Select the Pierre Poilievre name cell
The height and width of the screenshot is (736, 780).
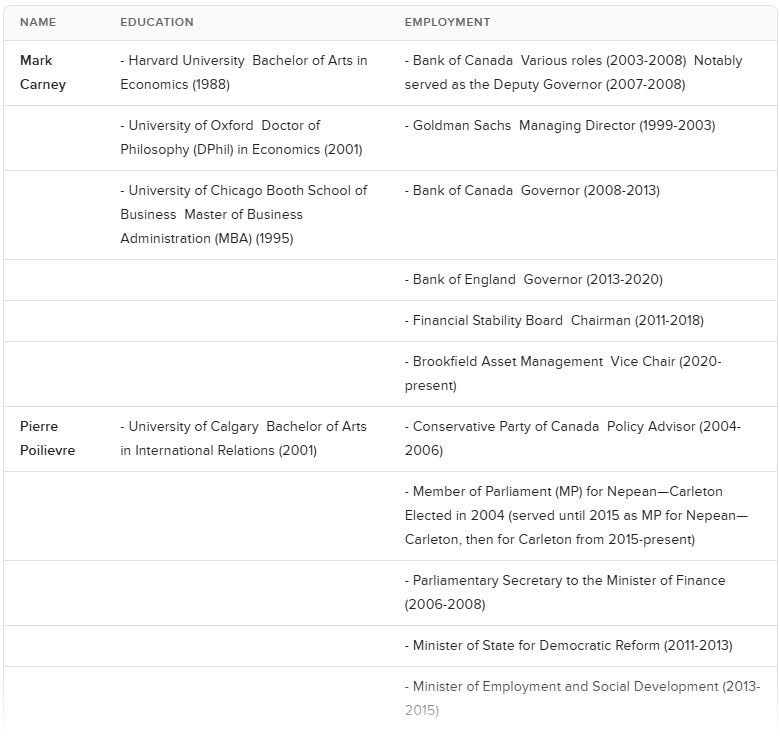click(x=47, y=439)
